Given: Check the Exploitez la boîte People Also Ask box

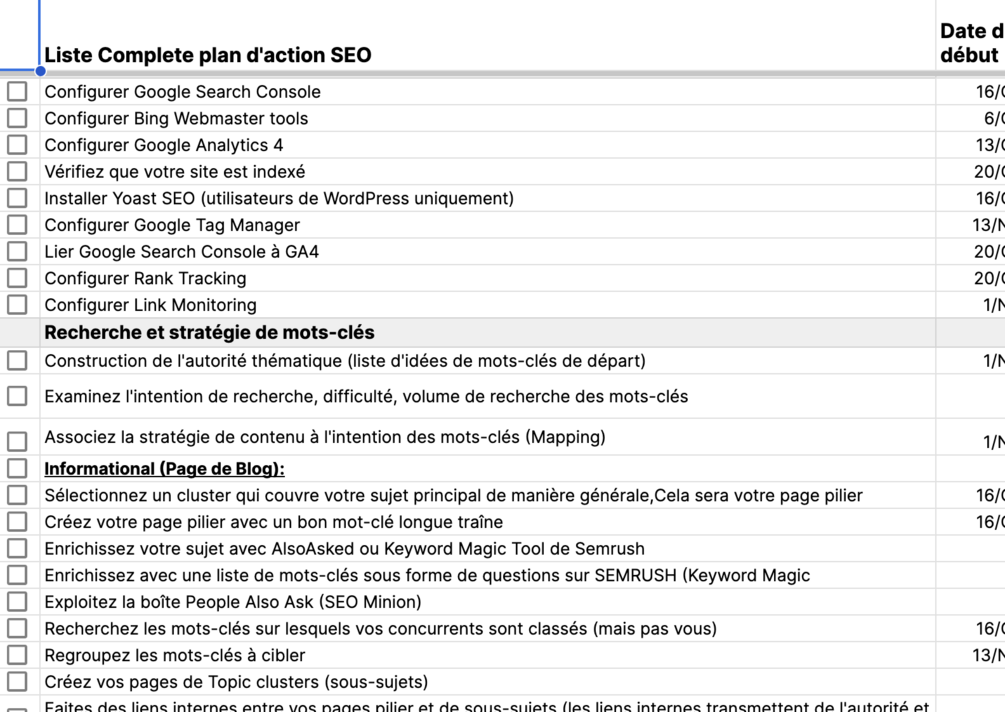Looking at the screenshot, I should click(x=17, y=602).
